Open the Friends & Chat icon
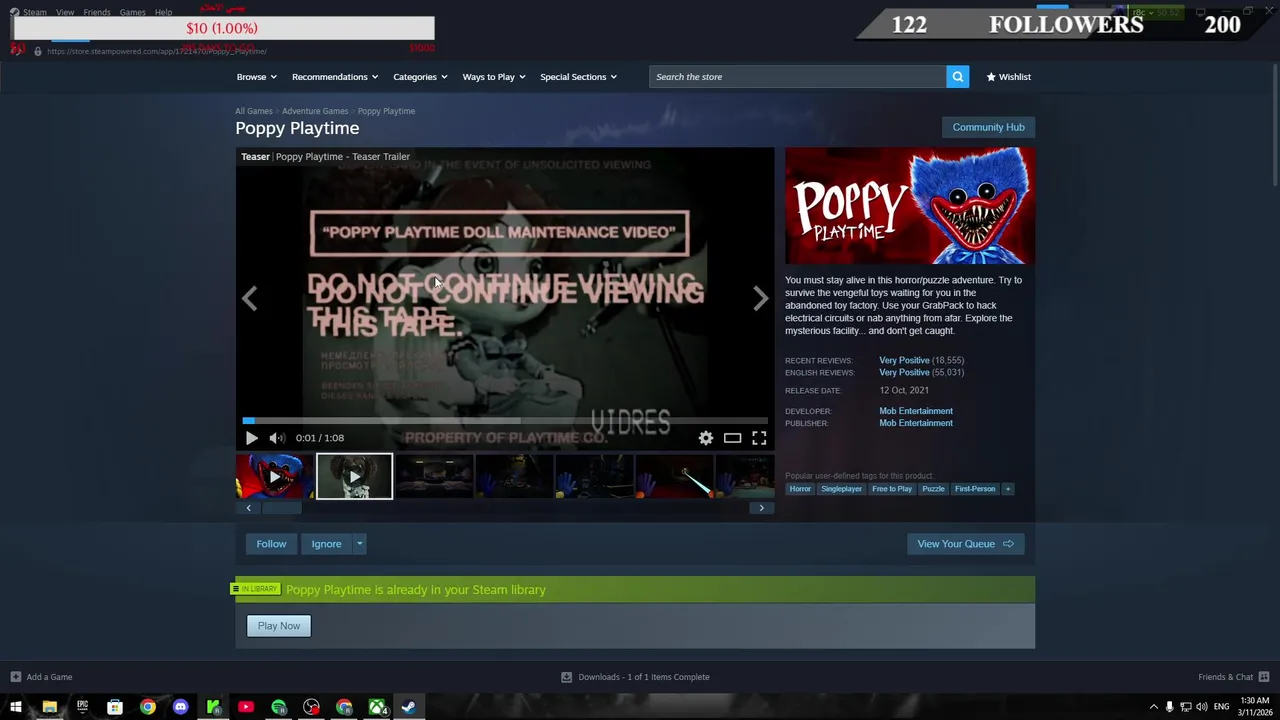 (1264, 677)
